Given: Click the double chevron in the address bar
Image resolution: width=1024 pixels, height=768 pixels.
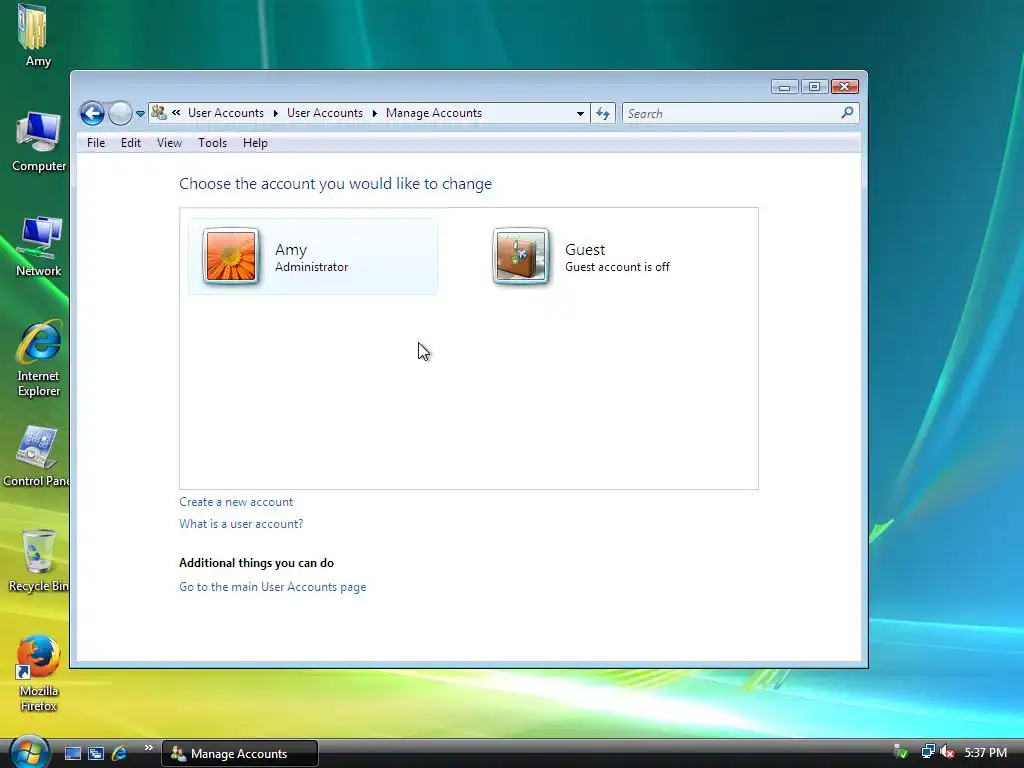Looking at the screenshot, I should 176,113.
